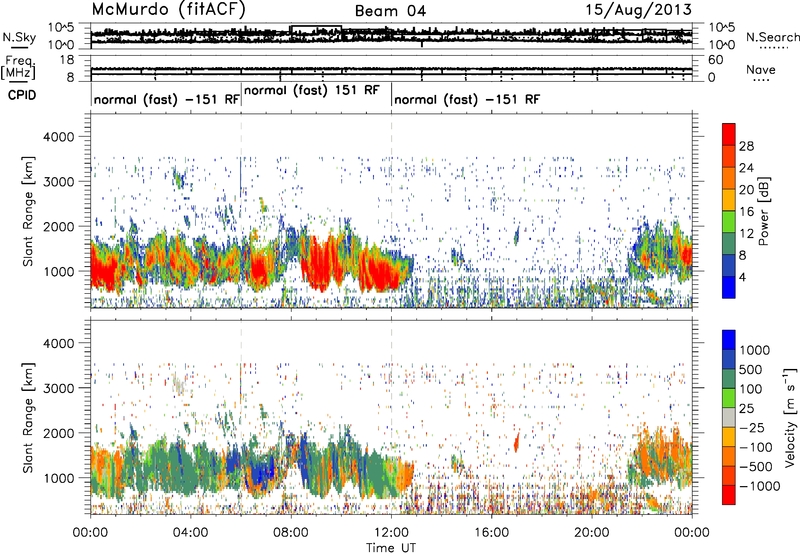Viewport: 800px width, 554px height.
Task: Click velocity panel 'Slant Range [km]' label
Action: [x=28, y=417]
